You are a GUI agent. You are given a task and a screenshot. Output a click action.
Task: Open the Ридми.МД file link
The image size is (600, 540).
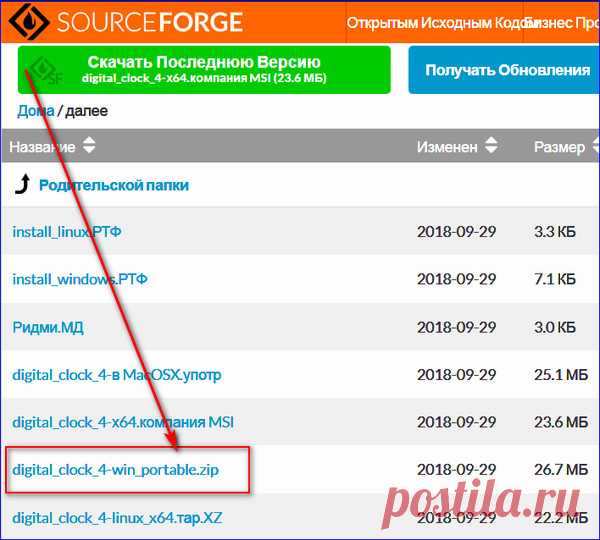pyautogui.click(x=48, y=328)
